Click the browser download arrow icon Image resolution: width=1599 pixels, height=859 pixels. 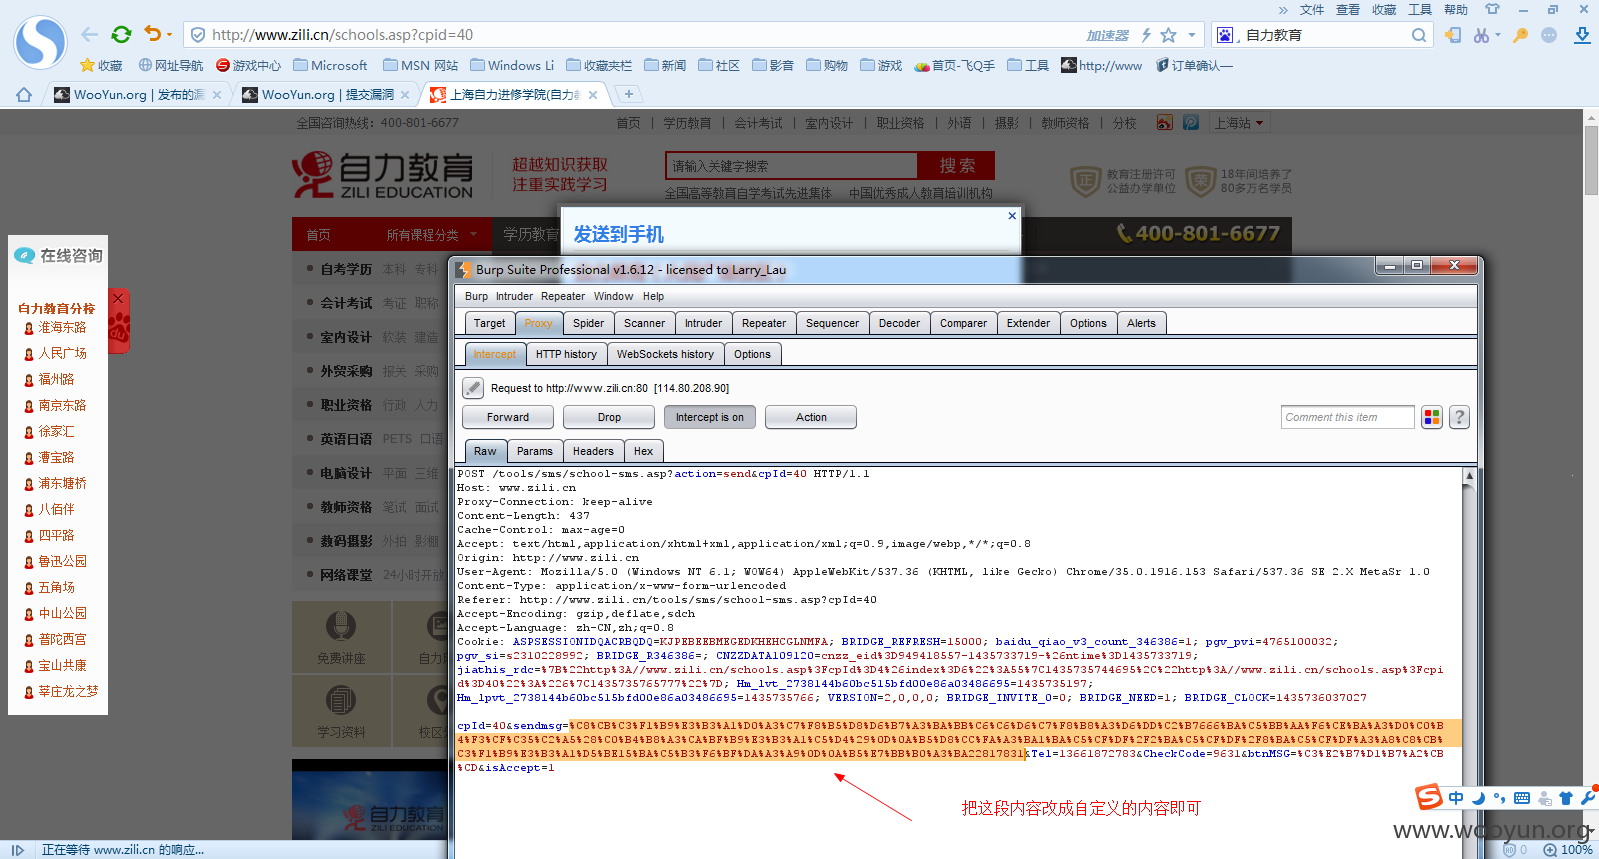(1582, 35)
